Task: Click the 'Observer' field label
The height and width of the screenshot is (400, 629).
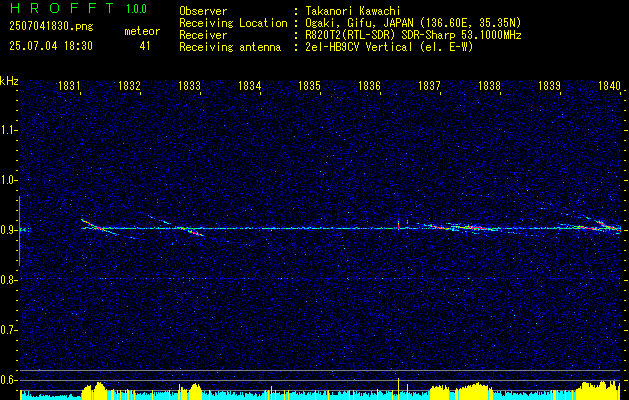Action: [203, 11]
